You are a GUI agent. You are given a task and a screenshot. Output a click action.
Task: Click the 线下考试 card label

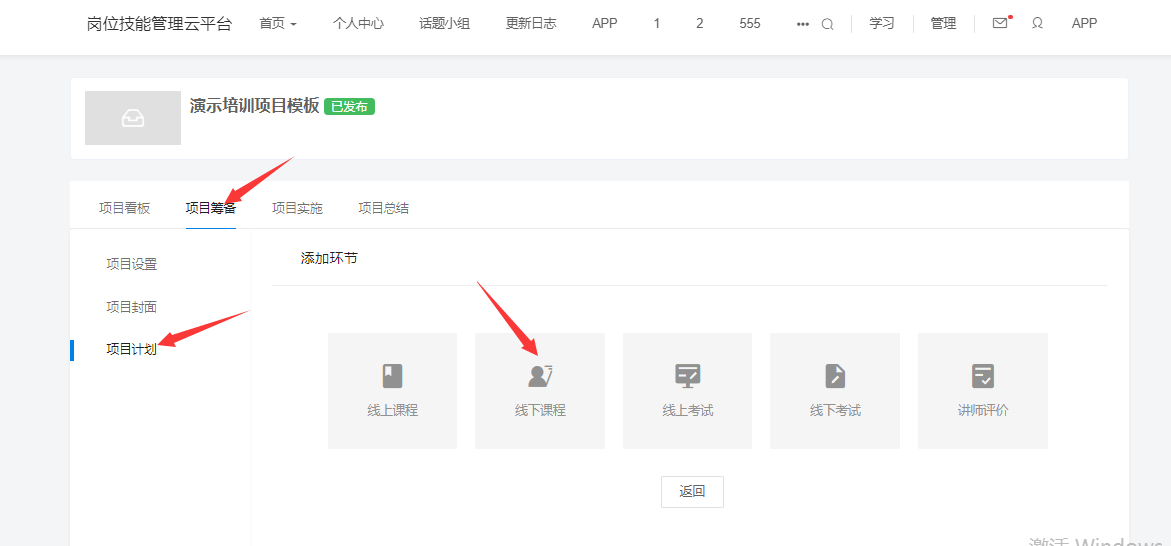(x=835, y=410)
